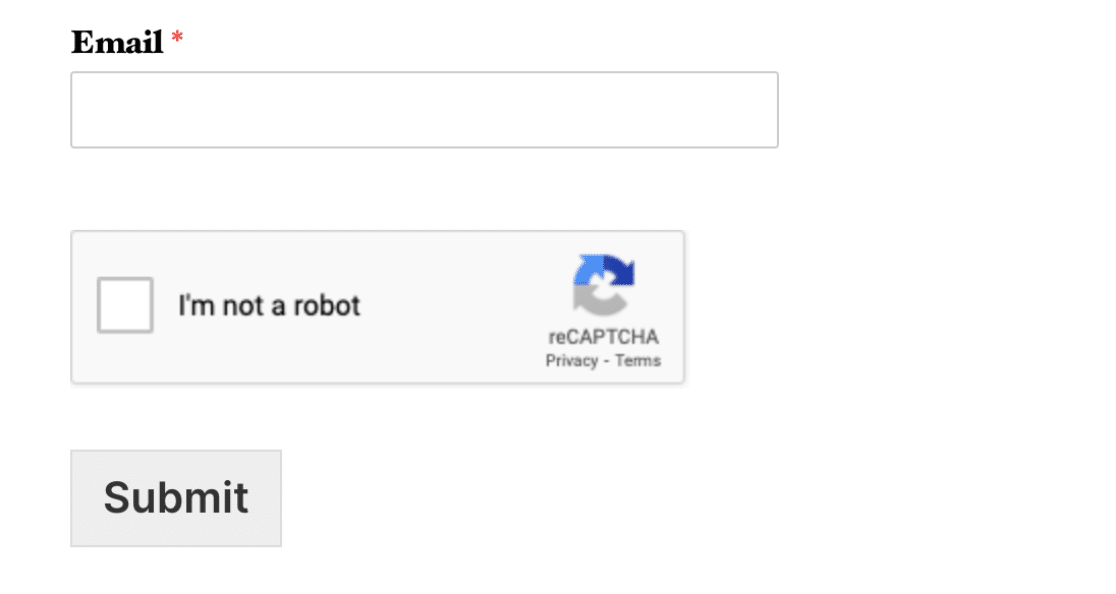Toggle the robot verification checkbox

[x=125, y=305]
